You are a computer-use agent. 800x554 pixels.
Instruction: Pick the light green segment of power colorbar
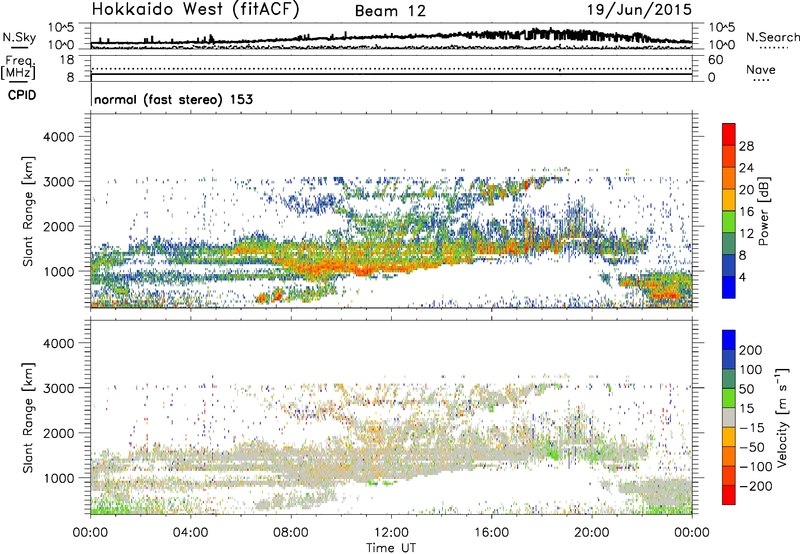coord(729,222)
